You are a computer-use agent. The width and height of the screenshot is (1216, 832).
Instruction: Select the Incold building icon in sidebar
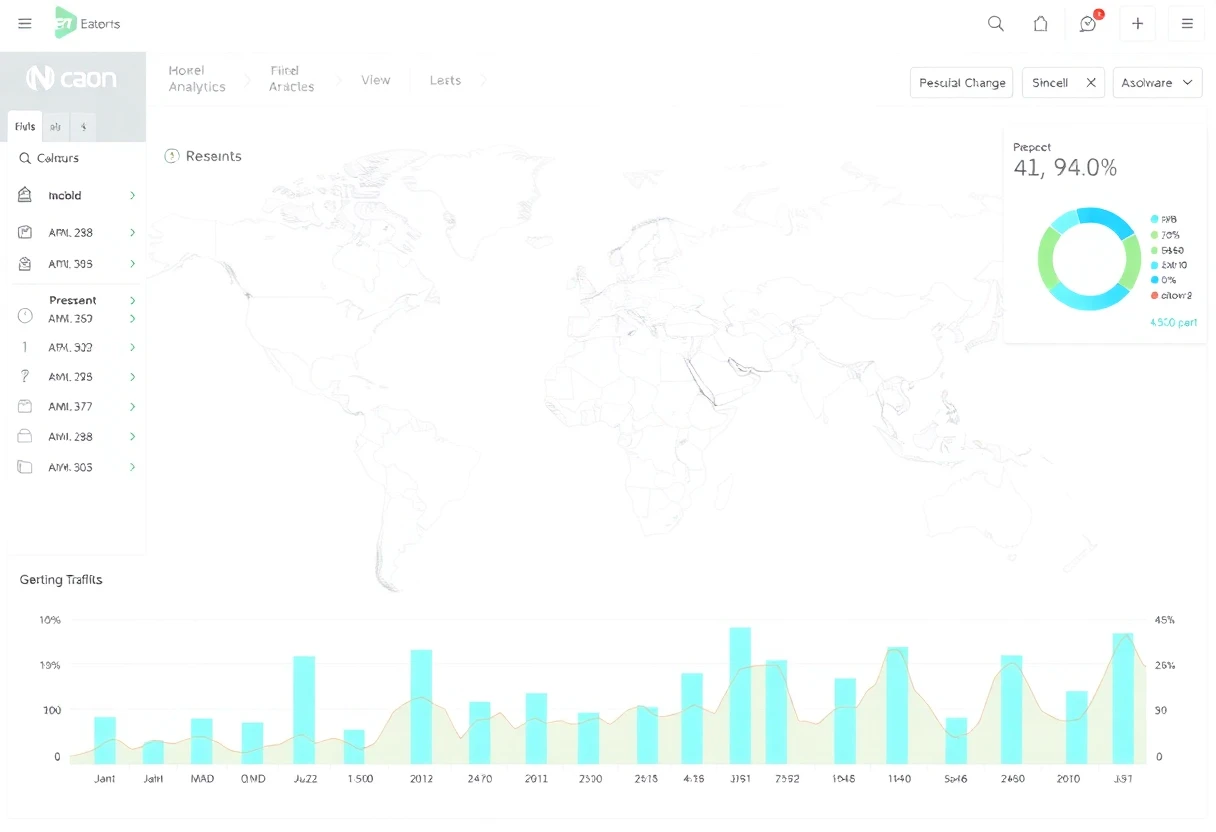(25, 195)
